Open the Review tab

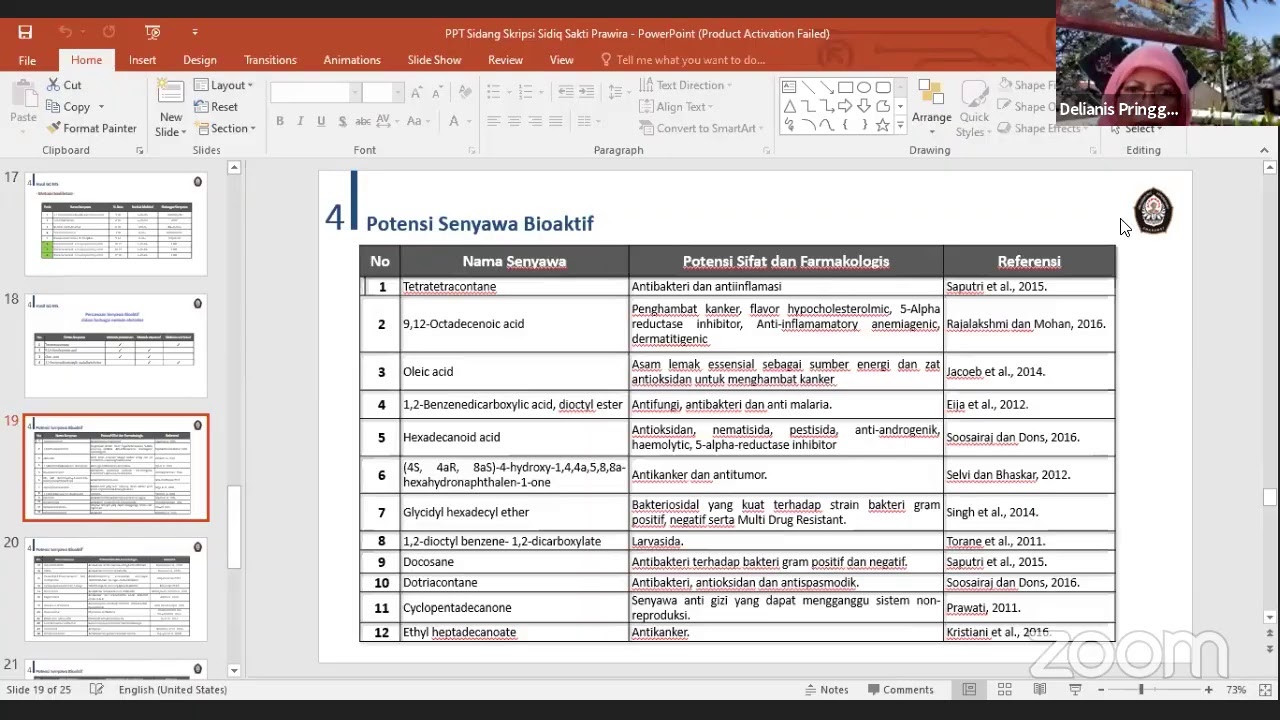[505, 60]
